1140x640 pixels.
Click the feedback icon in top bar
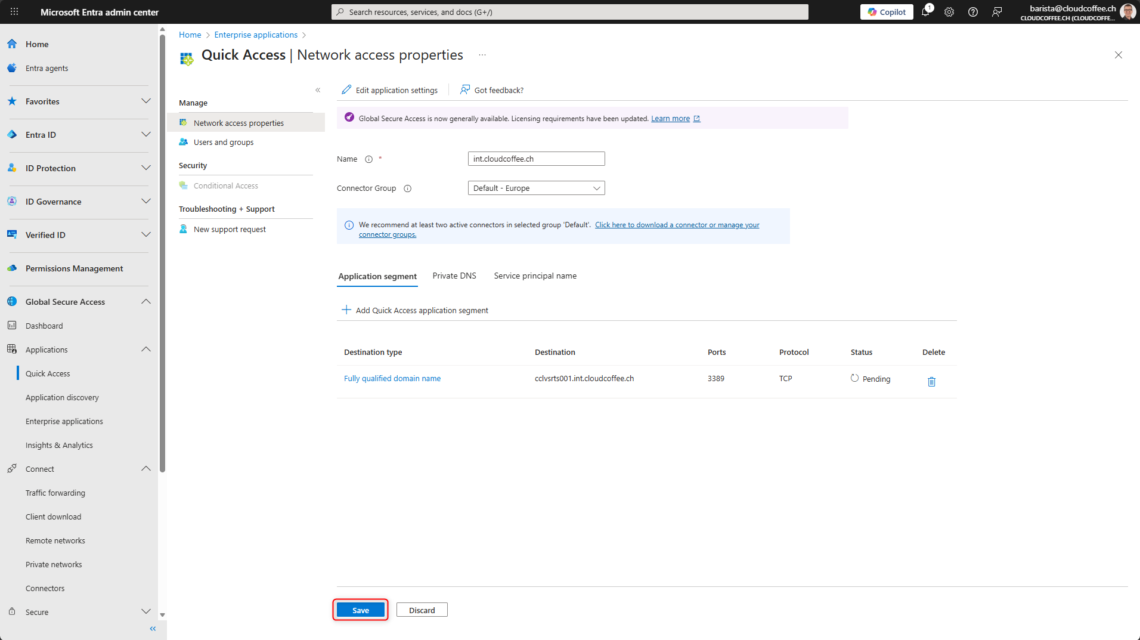point(997,12)
